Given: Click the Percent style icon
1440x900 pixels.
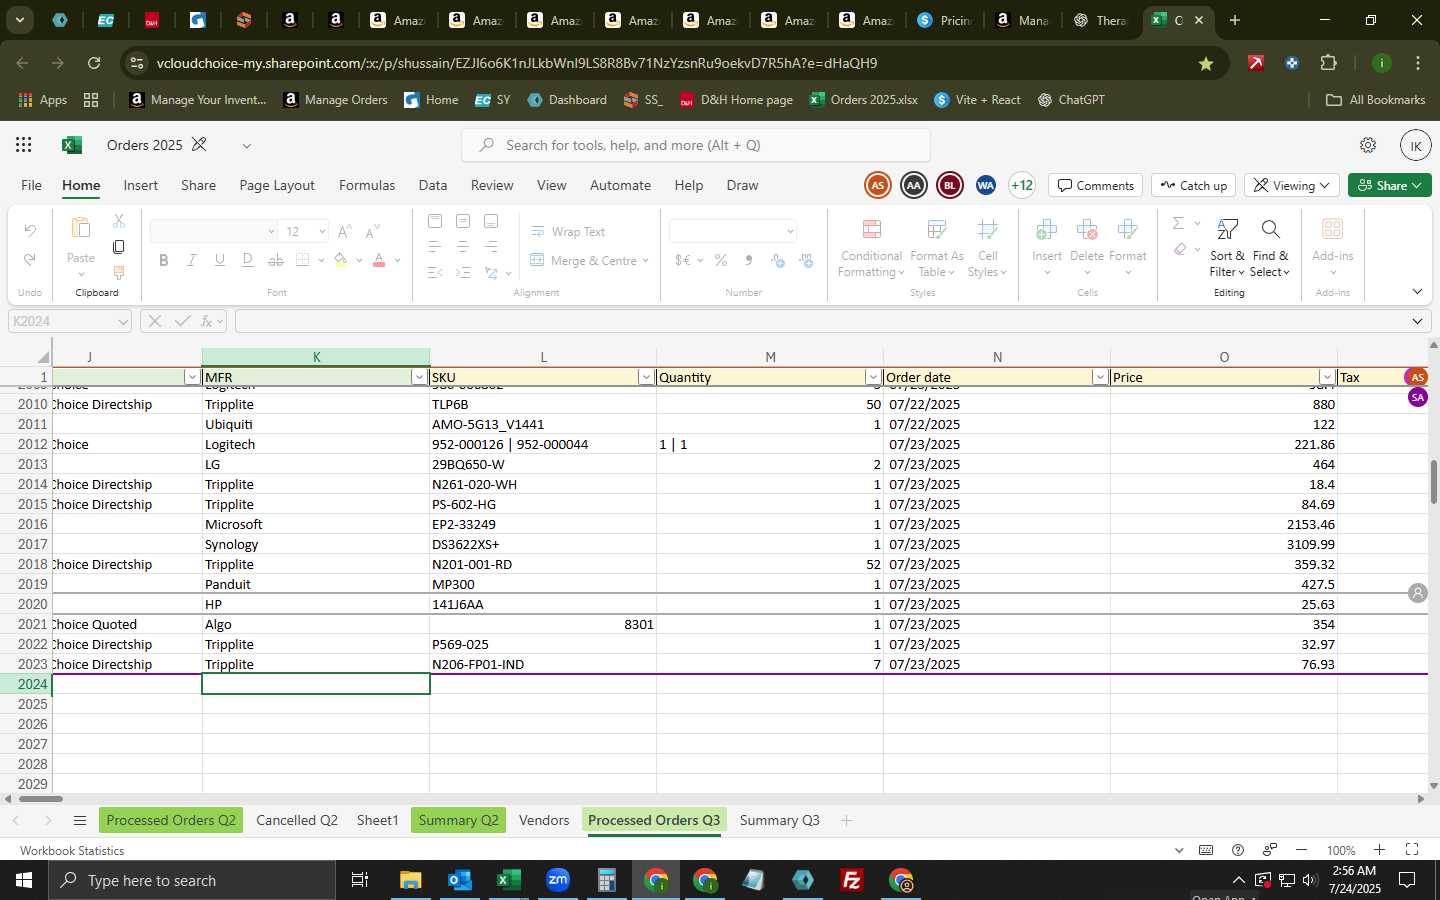Looking at the screenshot, I should click(720, 260).
